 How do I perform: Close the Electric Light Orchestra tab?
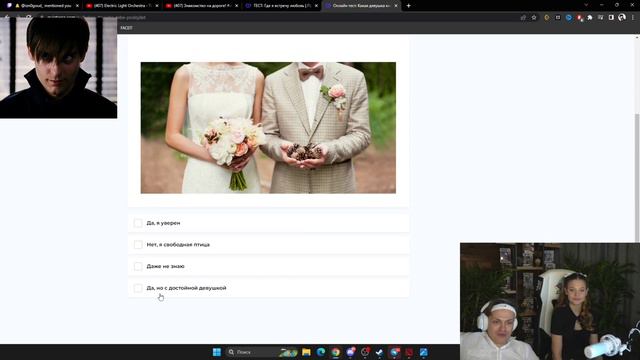tap(157, 6)
